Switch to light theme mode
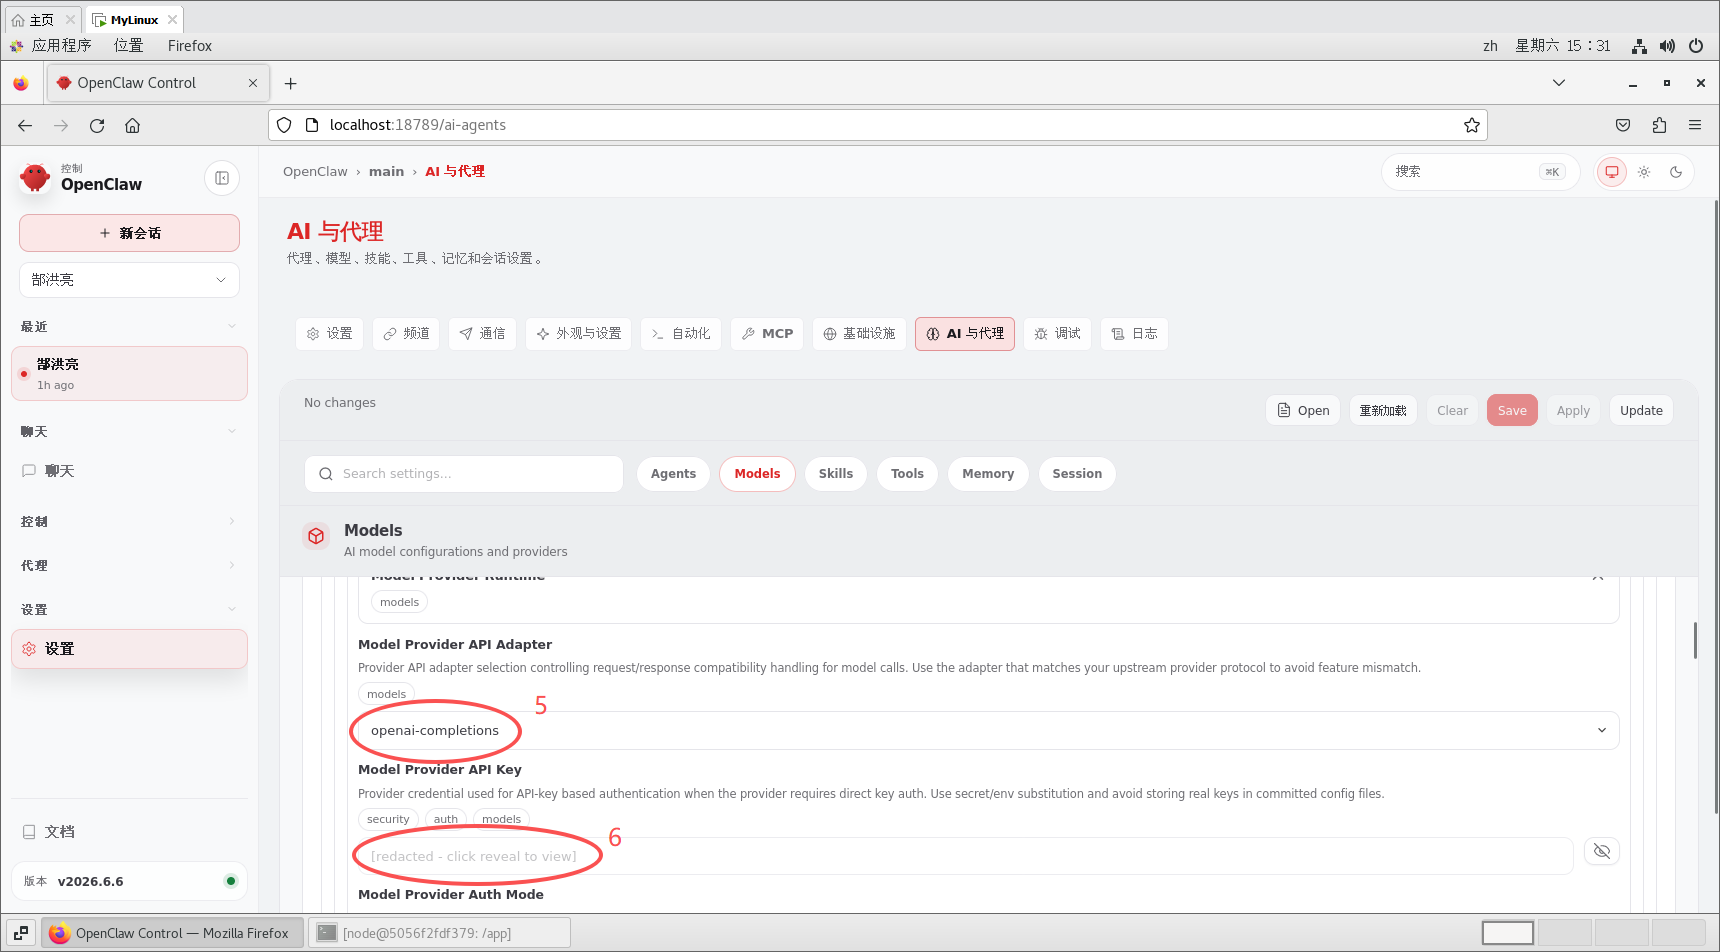Viewport: 1720px width, 952px height. 1644,172
